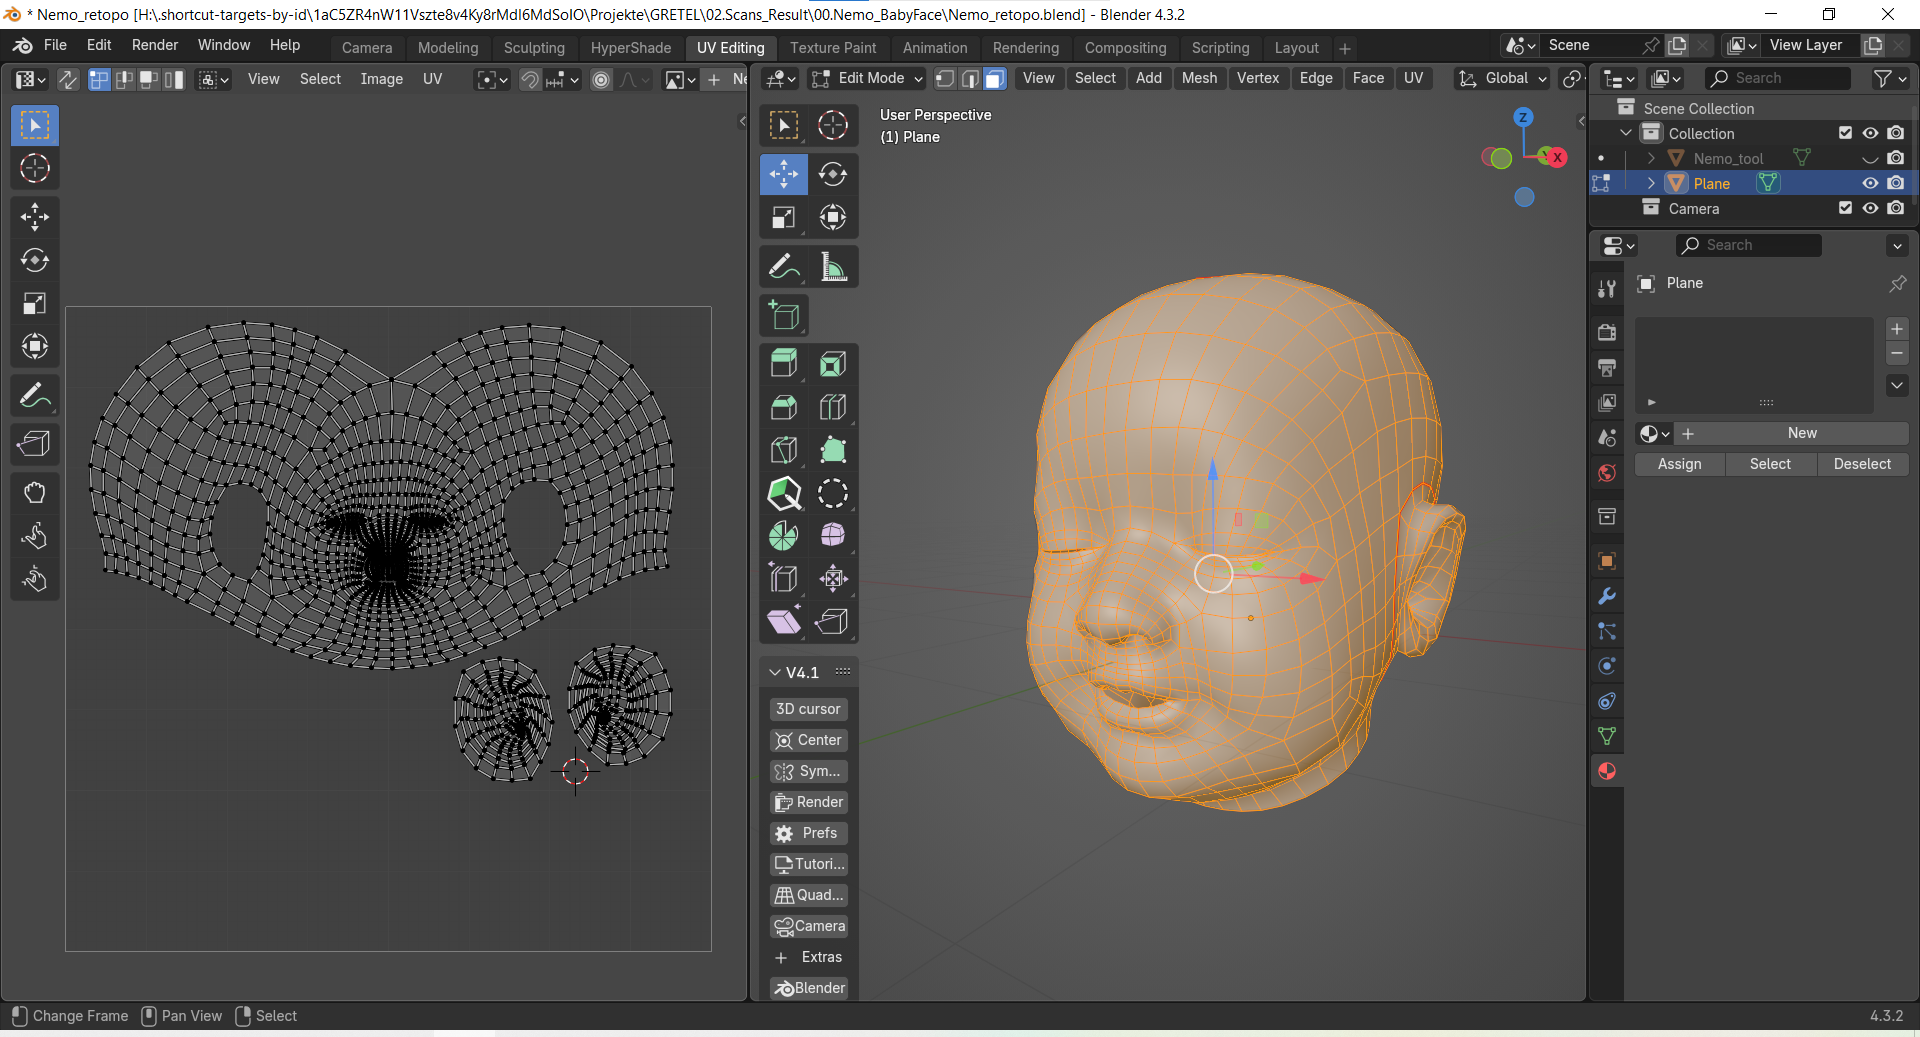This screenshot has height=1037, width=1920.
Task: Select the Annotate tool in UV editor
Action: tap(35, 397)
